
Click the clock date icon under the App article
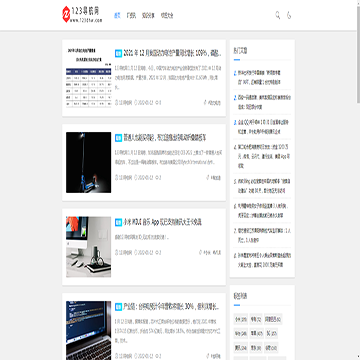pos(136,253)
